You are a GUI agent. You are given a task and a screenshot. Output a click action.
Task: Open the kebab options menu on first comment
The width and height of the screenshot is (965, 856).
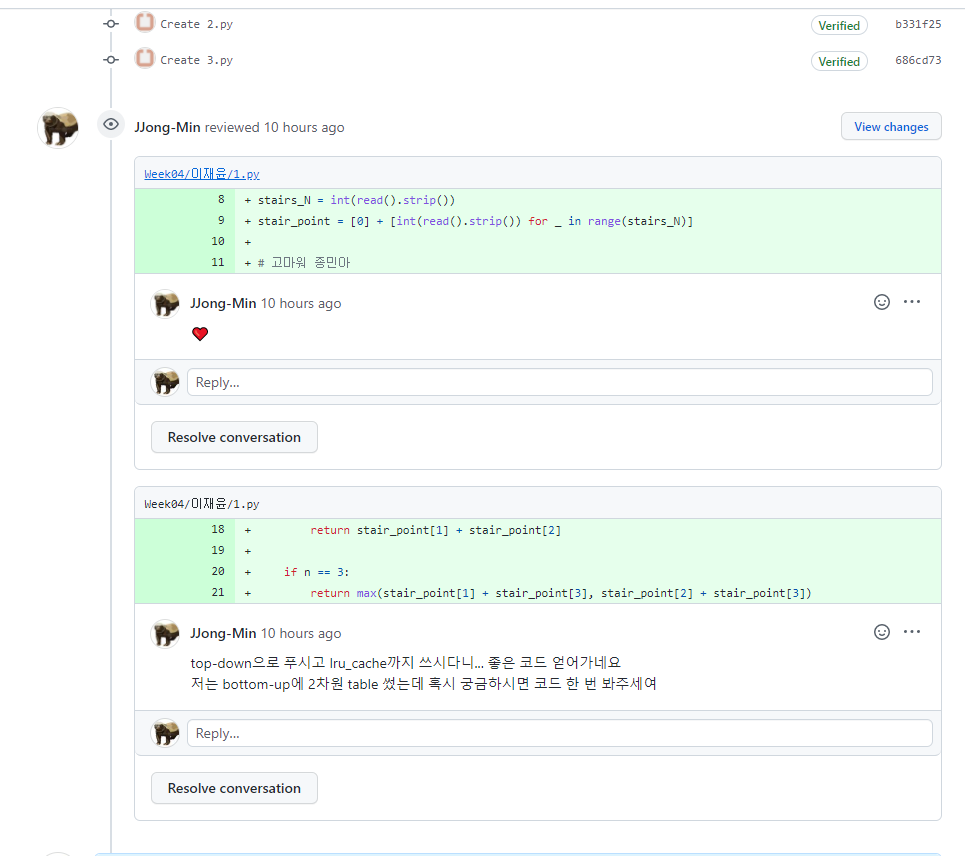coord(911,301)
